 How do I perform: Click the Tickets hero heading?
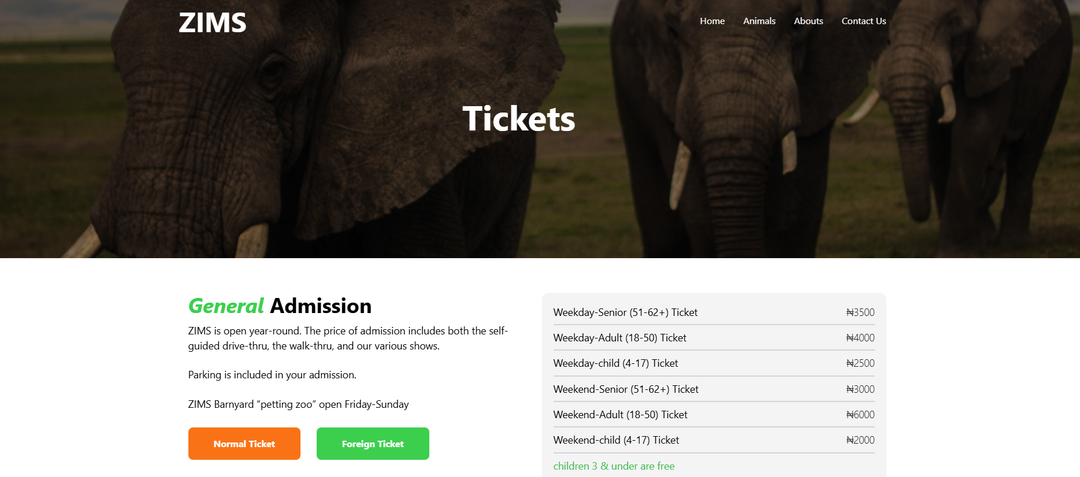pos(519,118)
